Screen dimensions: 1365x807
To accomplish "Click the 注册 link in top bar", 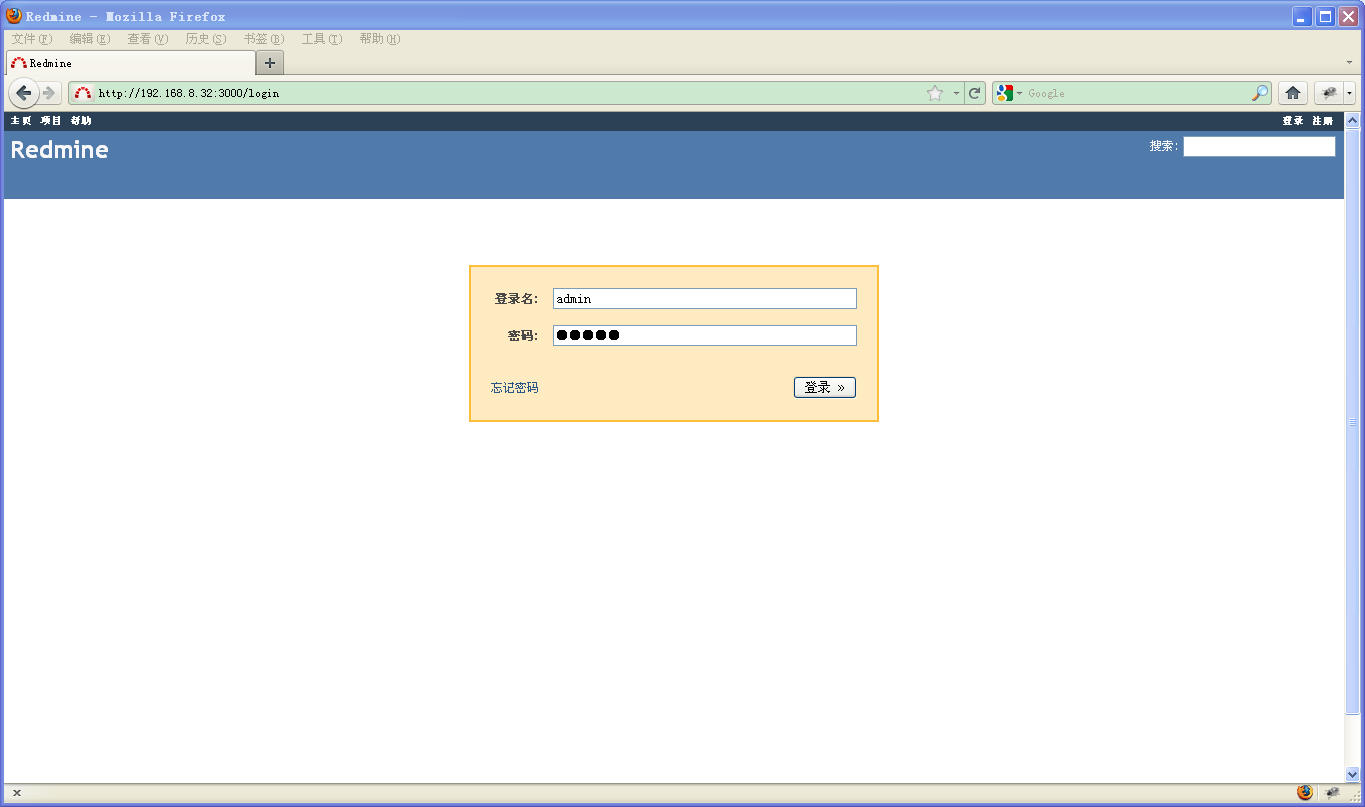I will click(x=1322, y=121).
